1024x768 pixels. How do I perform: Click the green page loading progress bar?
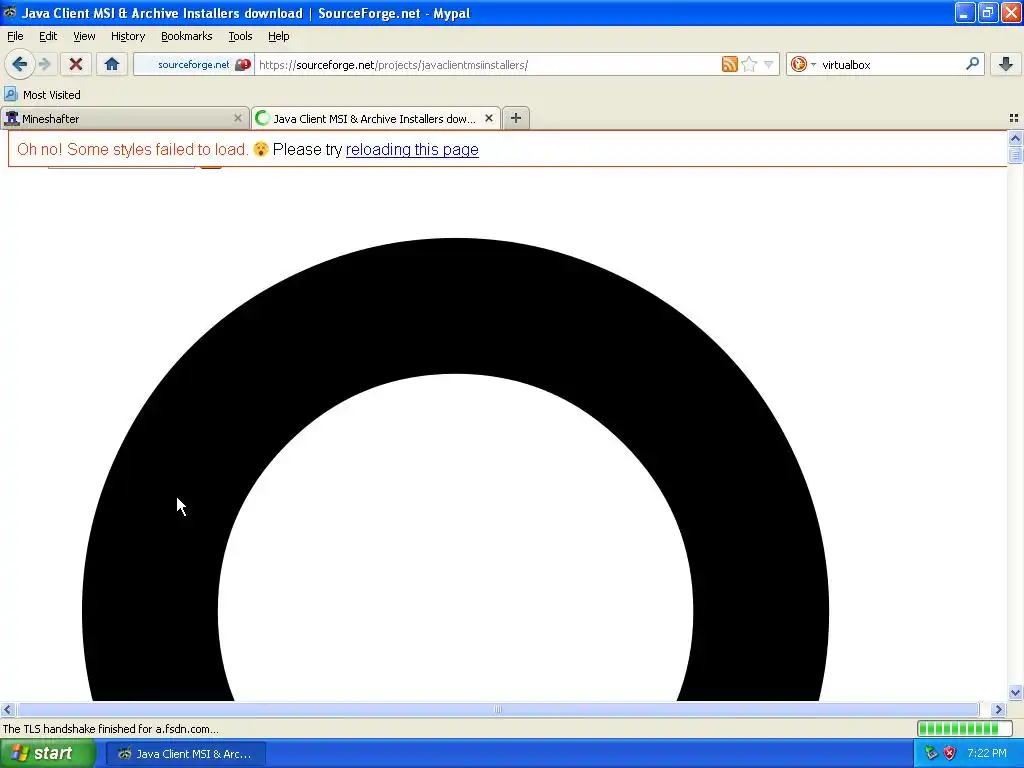pos(965,728)
